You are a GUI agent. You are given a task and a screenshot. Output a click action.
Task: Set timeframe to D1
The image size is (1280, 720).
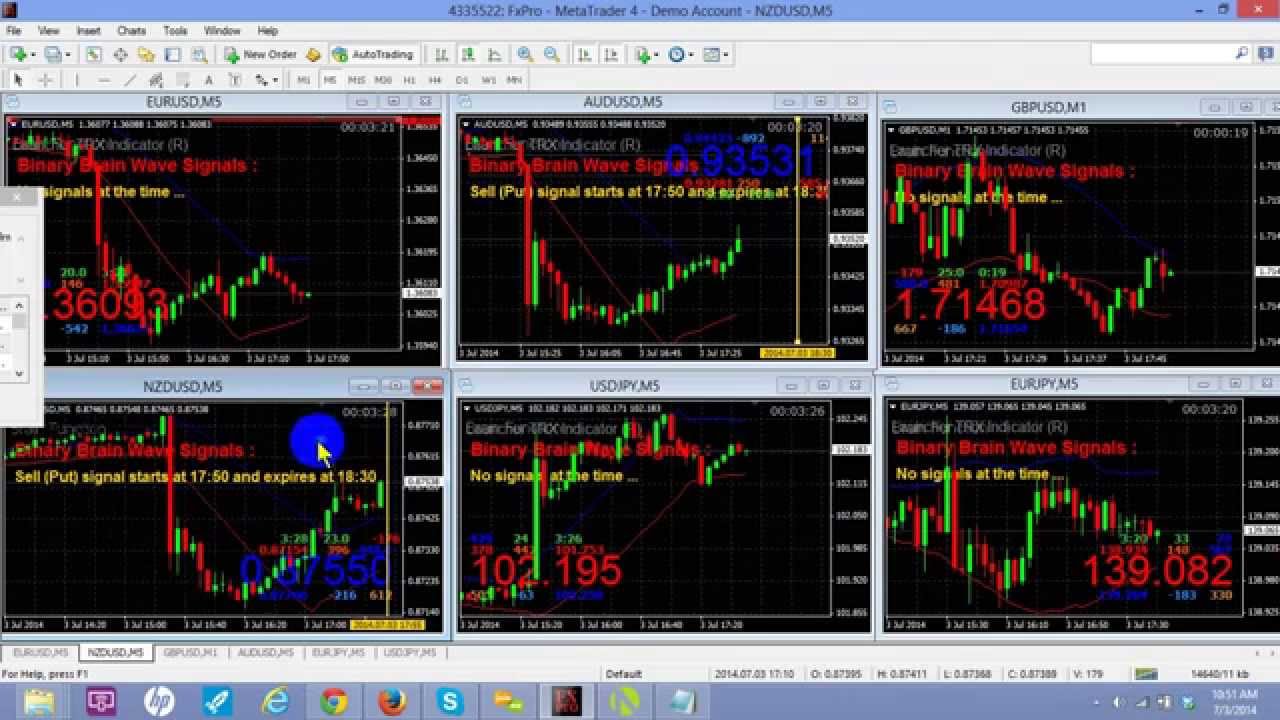(x=461, y=80)
